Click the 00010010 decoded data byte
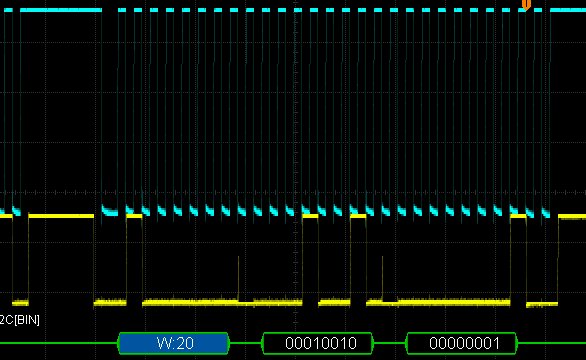Image resolution: width=586 pixels, height=360 pixels. pos(318,343)
